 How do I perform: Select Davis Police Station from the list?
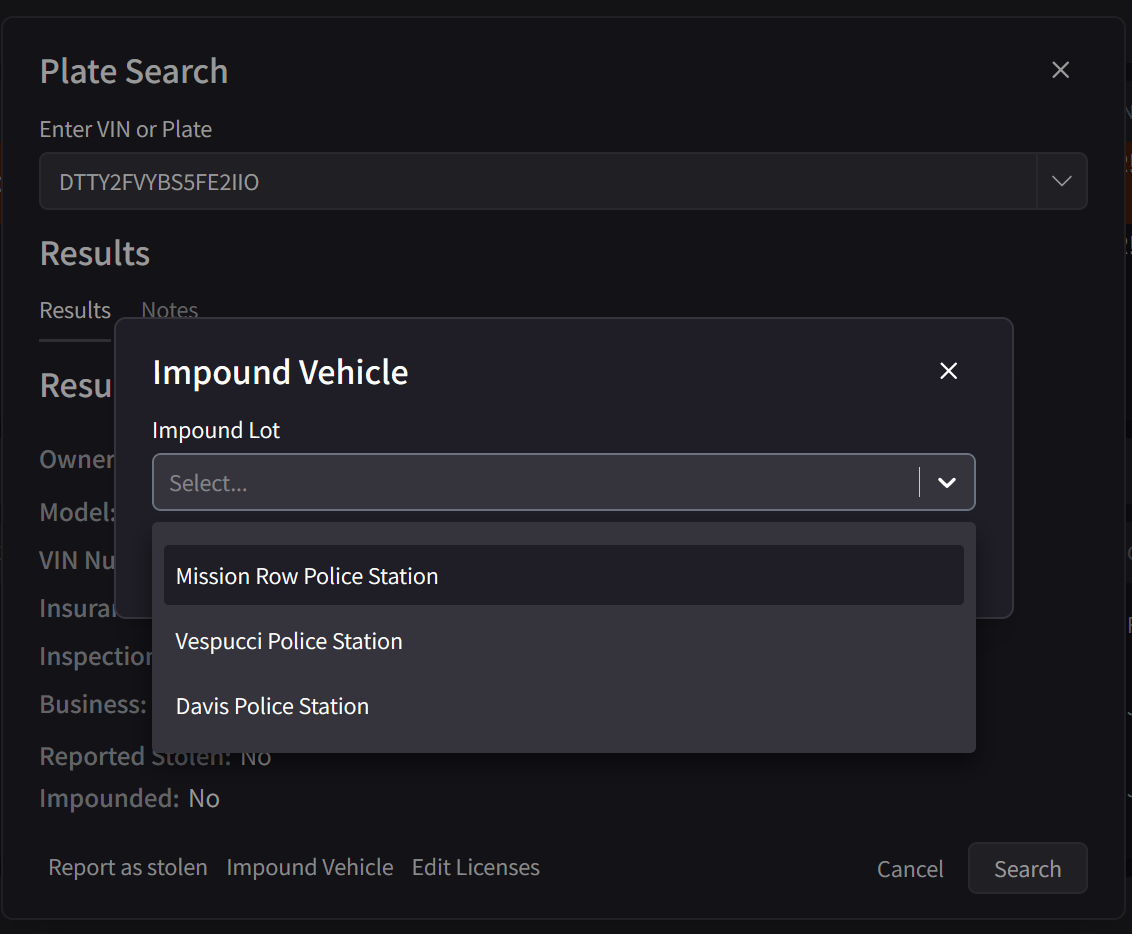coord(272,705)
